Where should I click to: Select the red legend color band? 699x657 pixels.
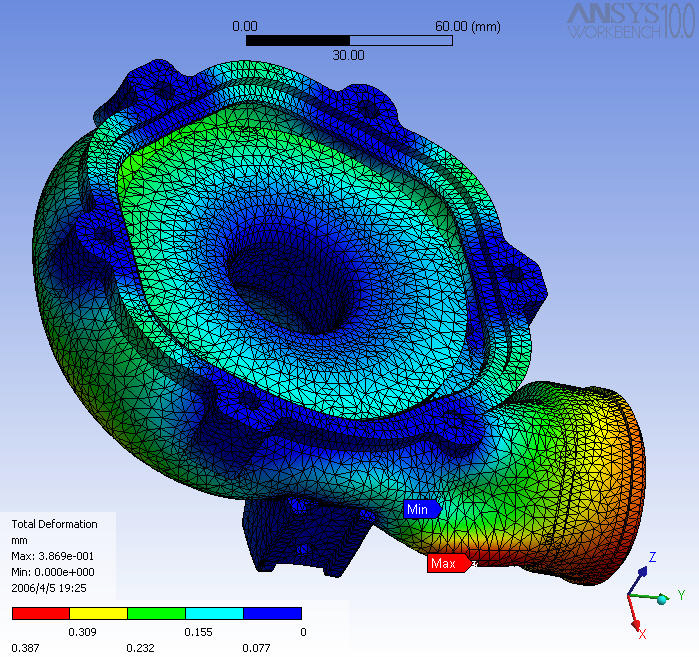pos(41,613)
